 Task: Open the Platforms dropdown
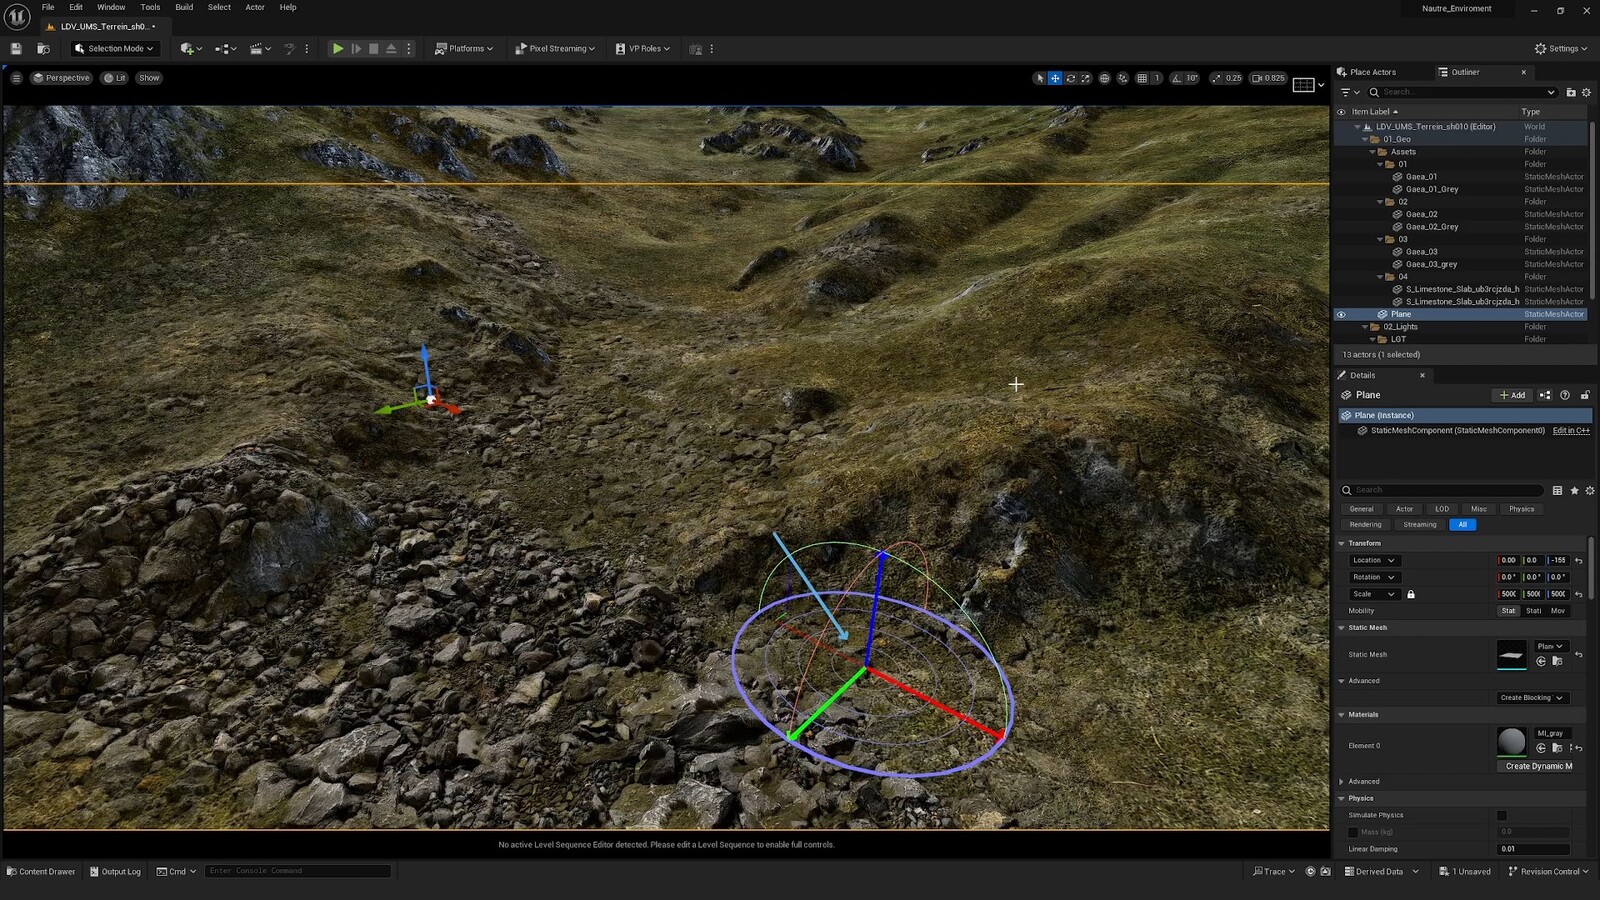[x=464, y=48]
